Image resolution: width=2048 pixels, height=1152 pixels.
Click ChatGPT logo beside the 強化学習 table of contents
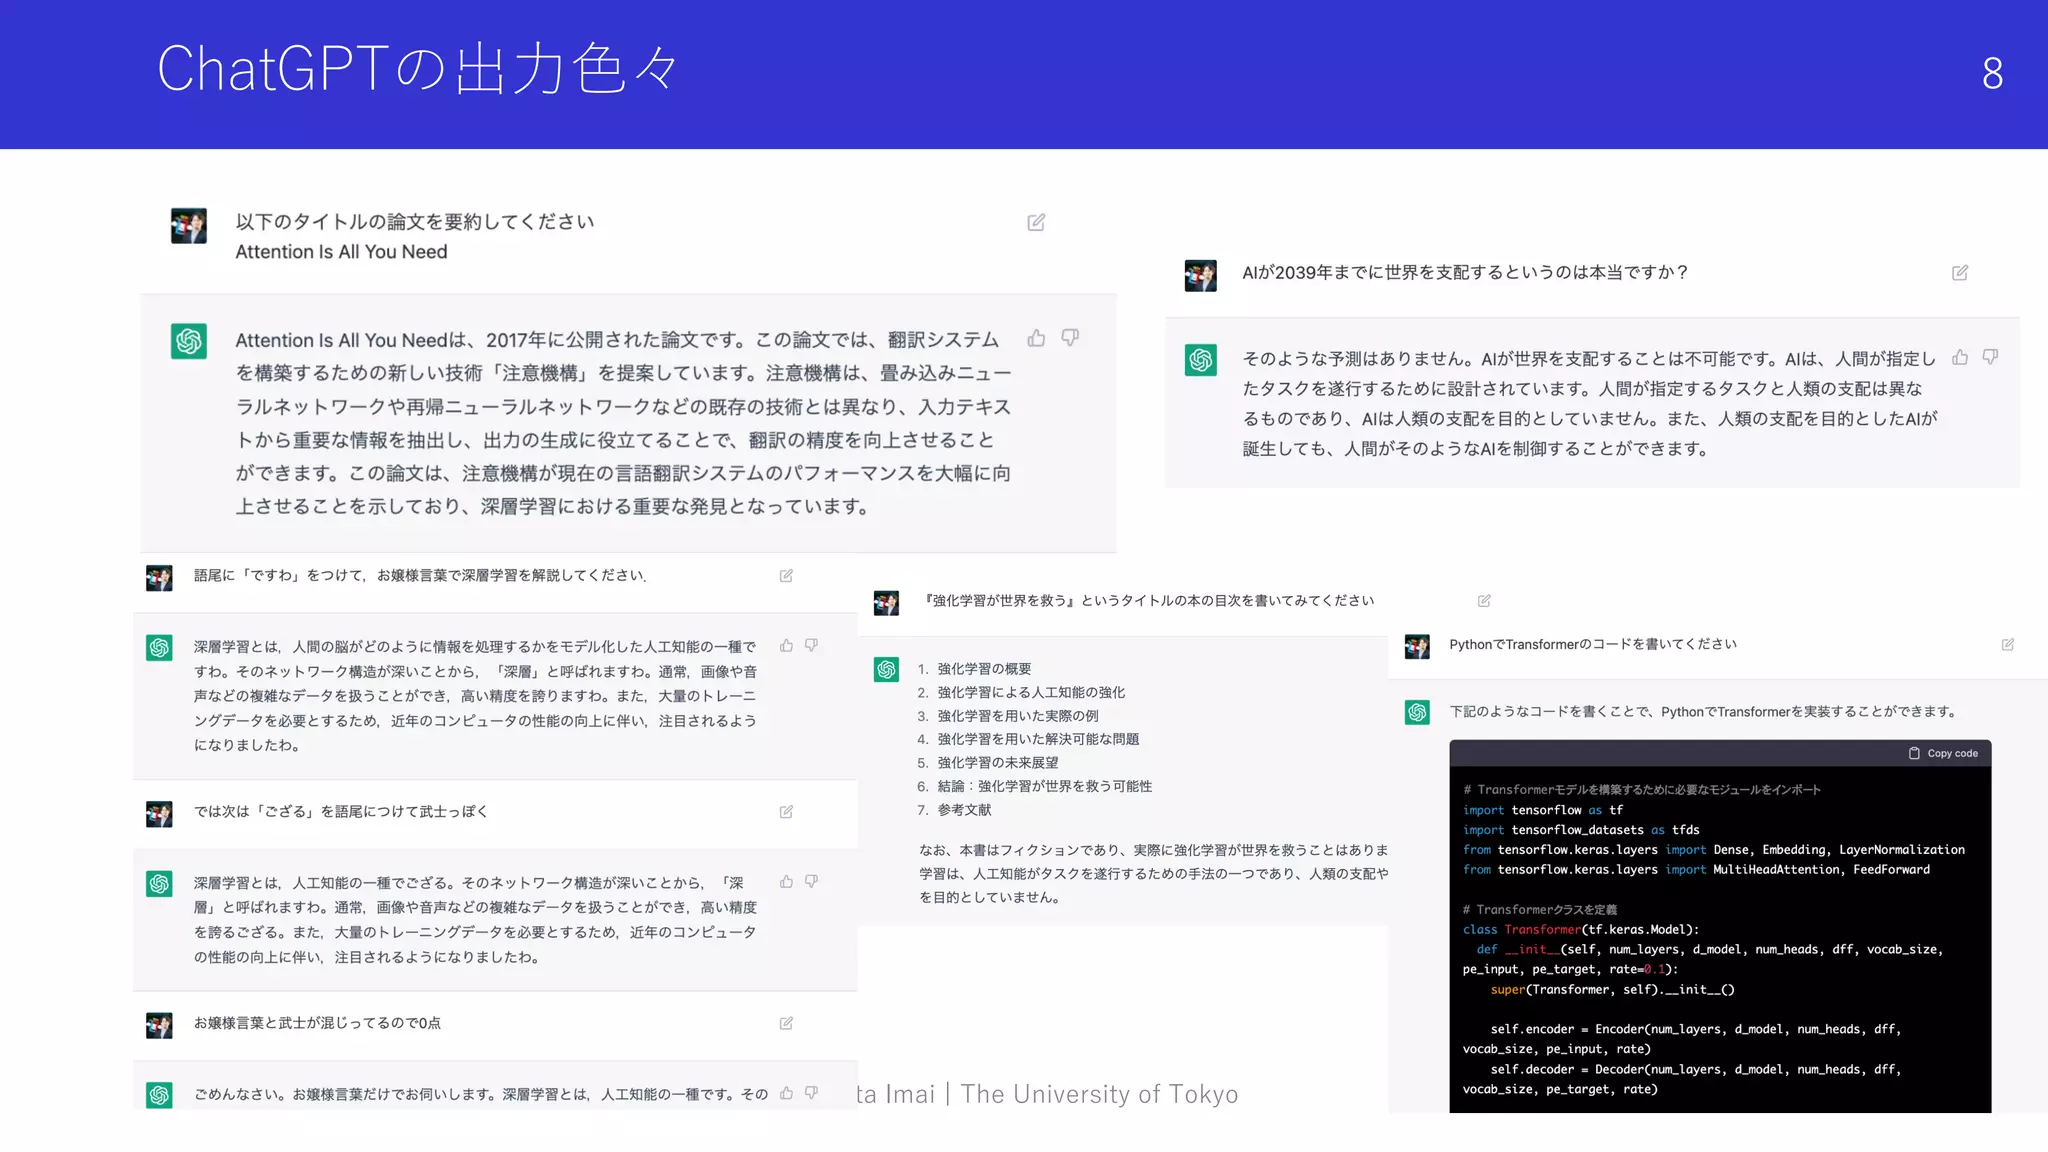click(x=886, y=669)
